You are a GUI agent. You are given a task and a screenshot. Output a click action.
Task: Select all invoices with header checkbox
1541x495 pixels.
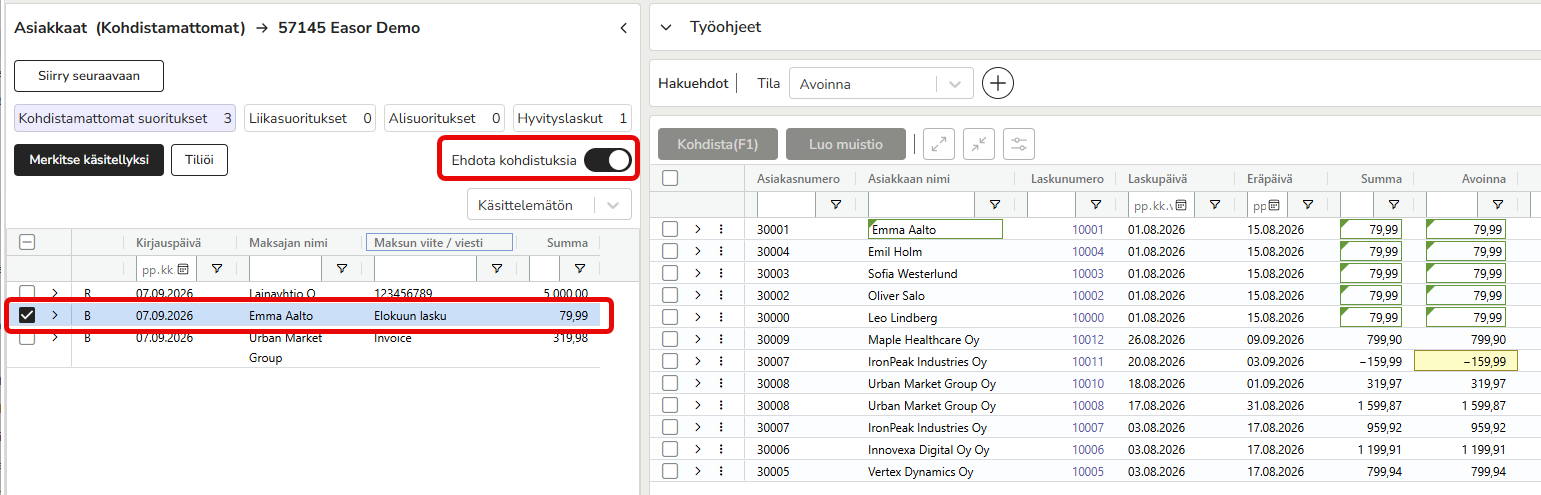[670, 178]
